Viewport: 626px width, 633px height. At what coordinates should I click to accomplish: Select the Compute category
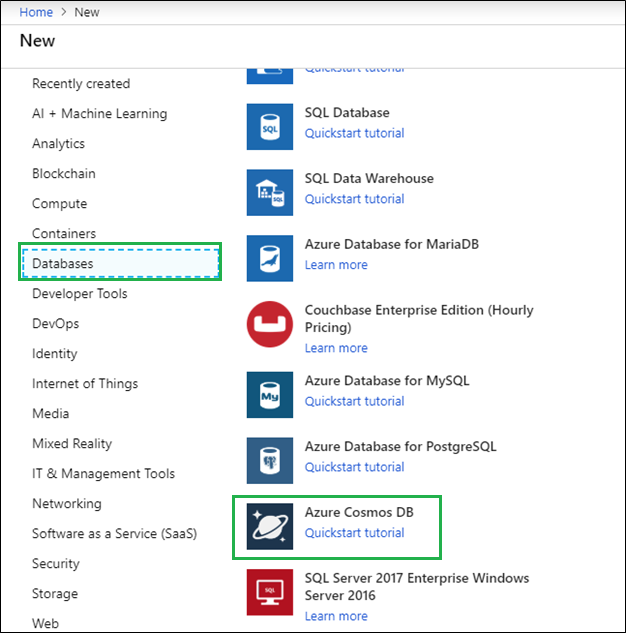tap(59, 204)
